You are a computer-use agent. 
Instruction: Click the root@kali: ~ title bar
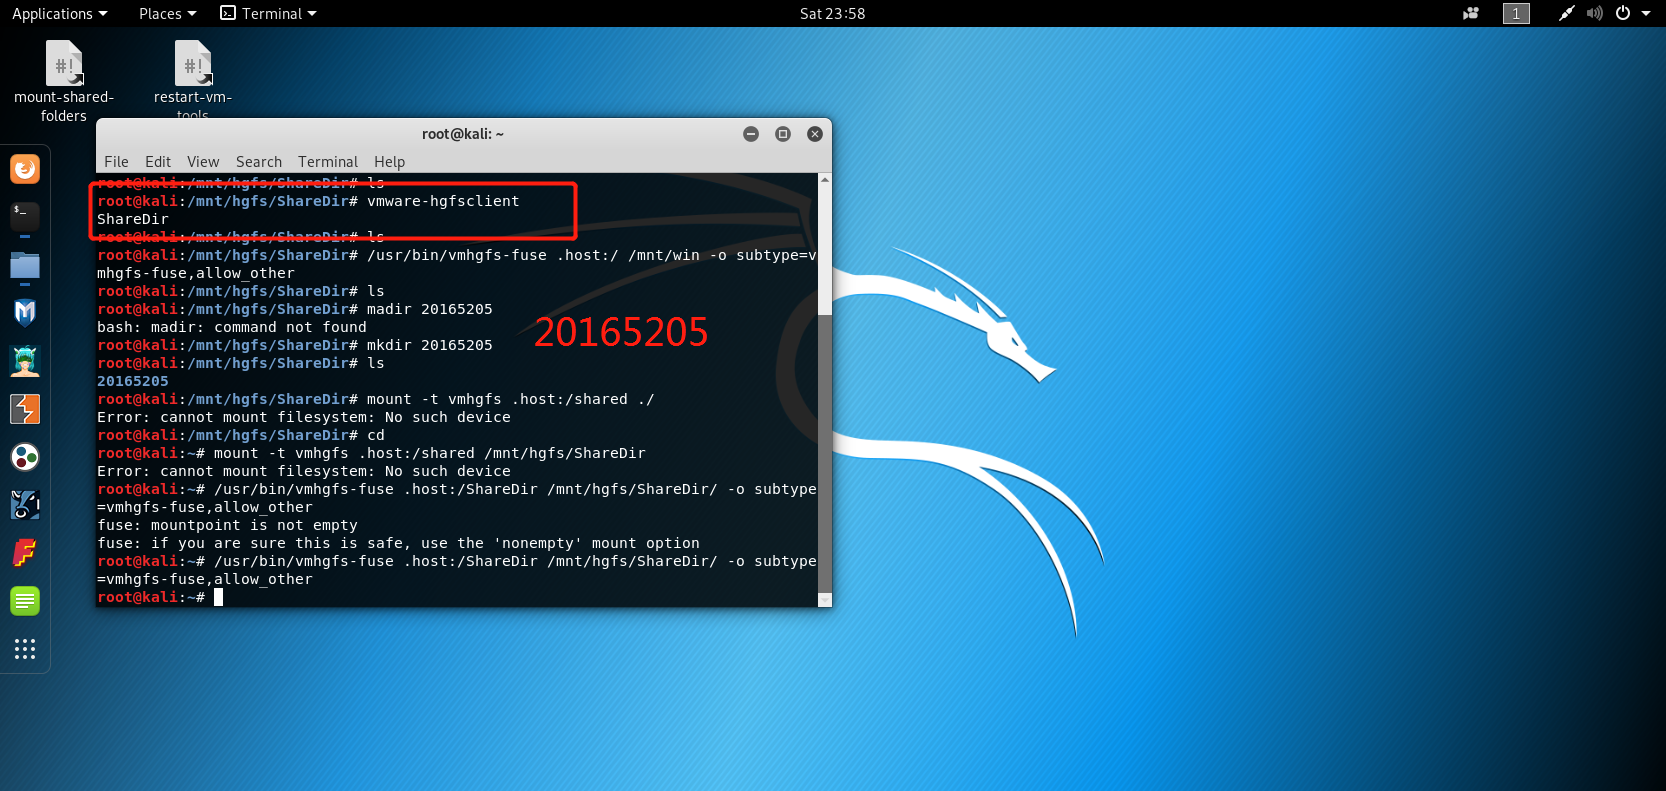tap(463, 134)
